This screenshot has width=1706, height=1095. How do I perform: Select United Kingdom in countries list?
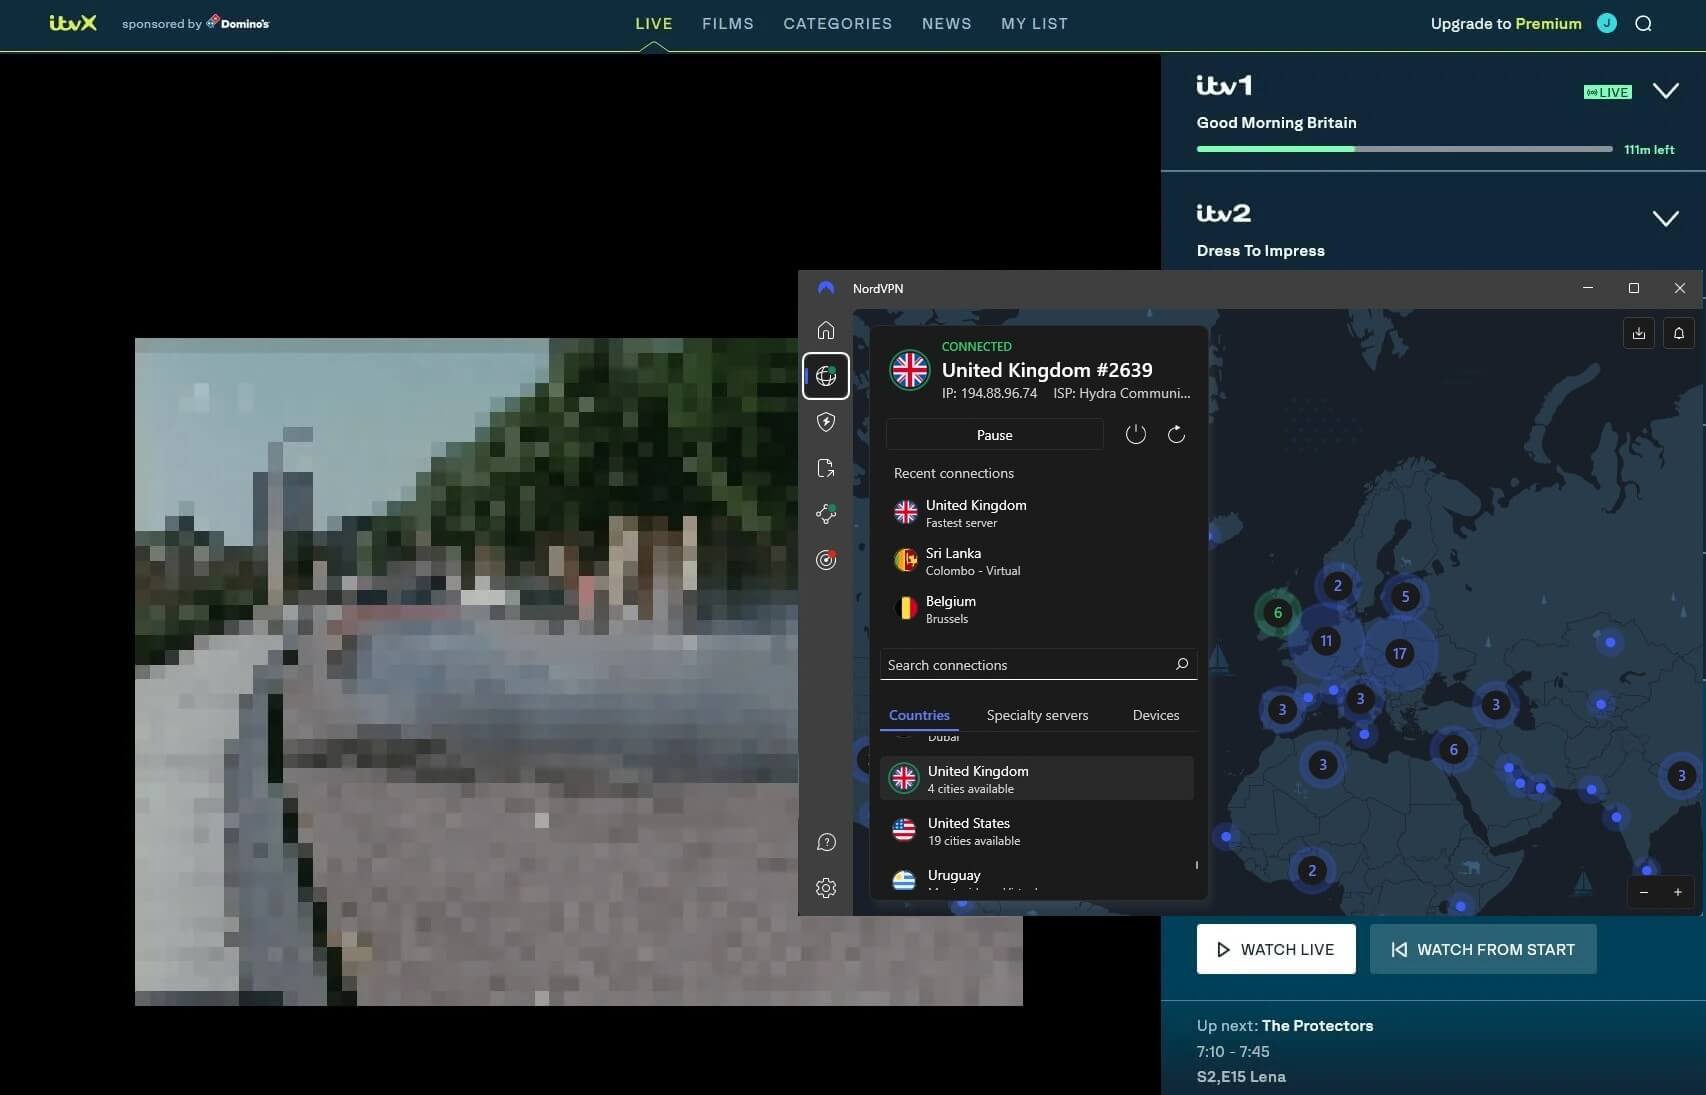(1037, 778)
